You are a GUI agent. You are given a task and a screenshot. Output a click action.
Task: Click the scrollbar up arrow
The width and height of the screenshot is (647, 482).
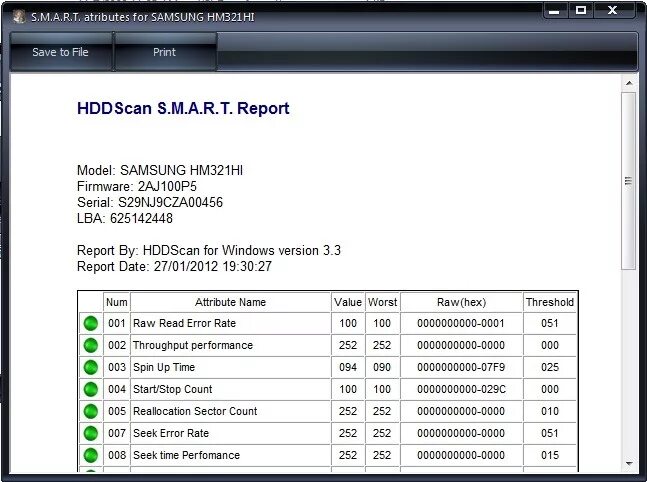pyautogui.click(x=629, y=83)
